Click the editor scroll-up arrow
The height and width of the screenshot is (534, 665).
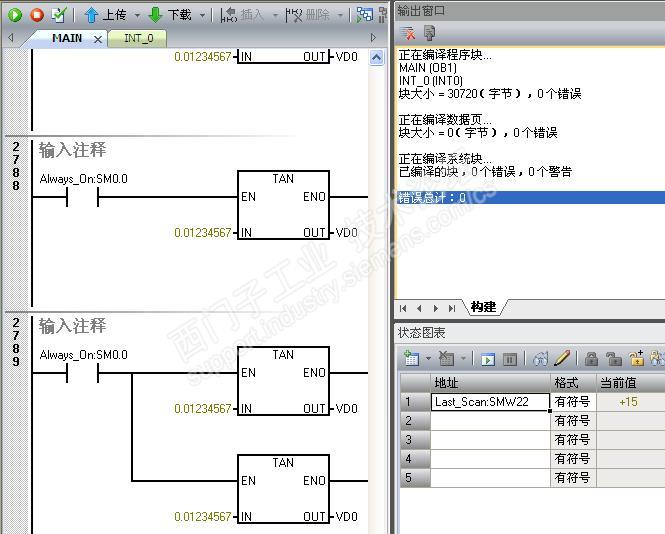click(377, 57)
